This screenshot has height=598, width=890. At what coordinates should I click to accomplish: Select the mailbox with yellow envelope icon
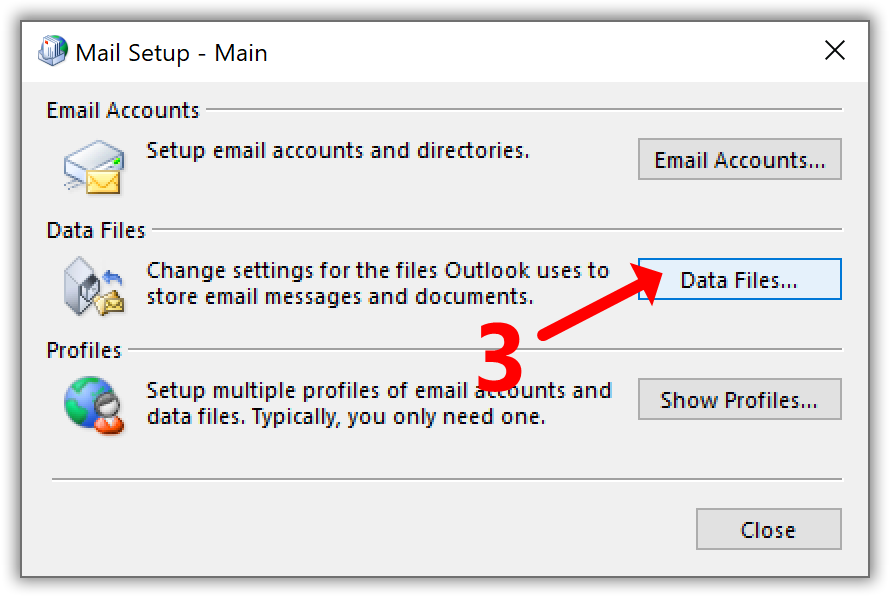point(94,167)
